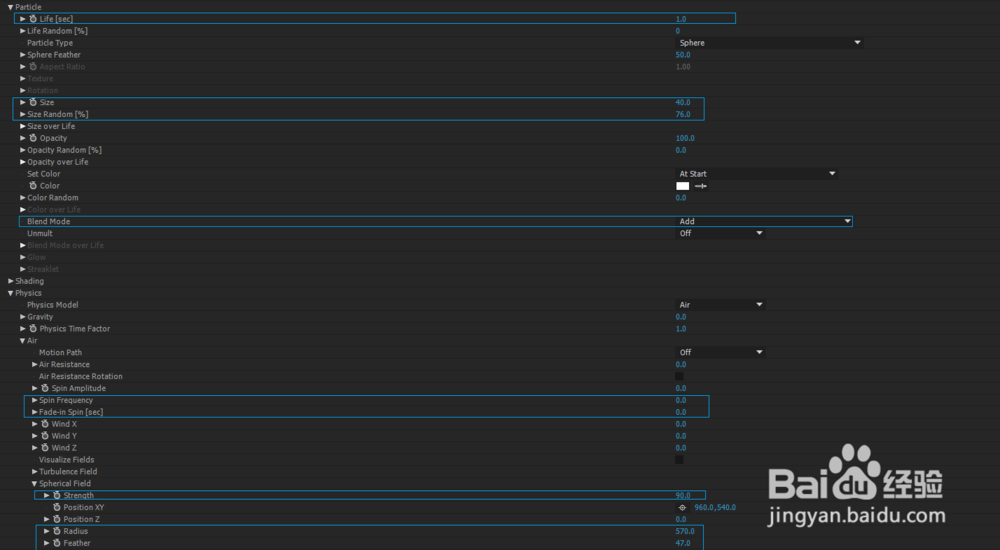Click Radius value 570.0
Image resolution: width=1000 pixels, height=550 pixels.
(x=685, y=531)
